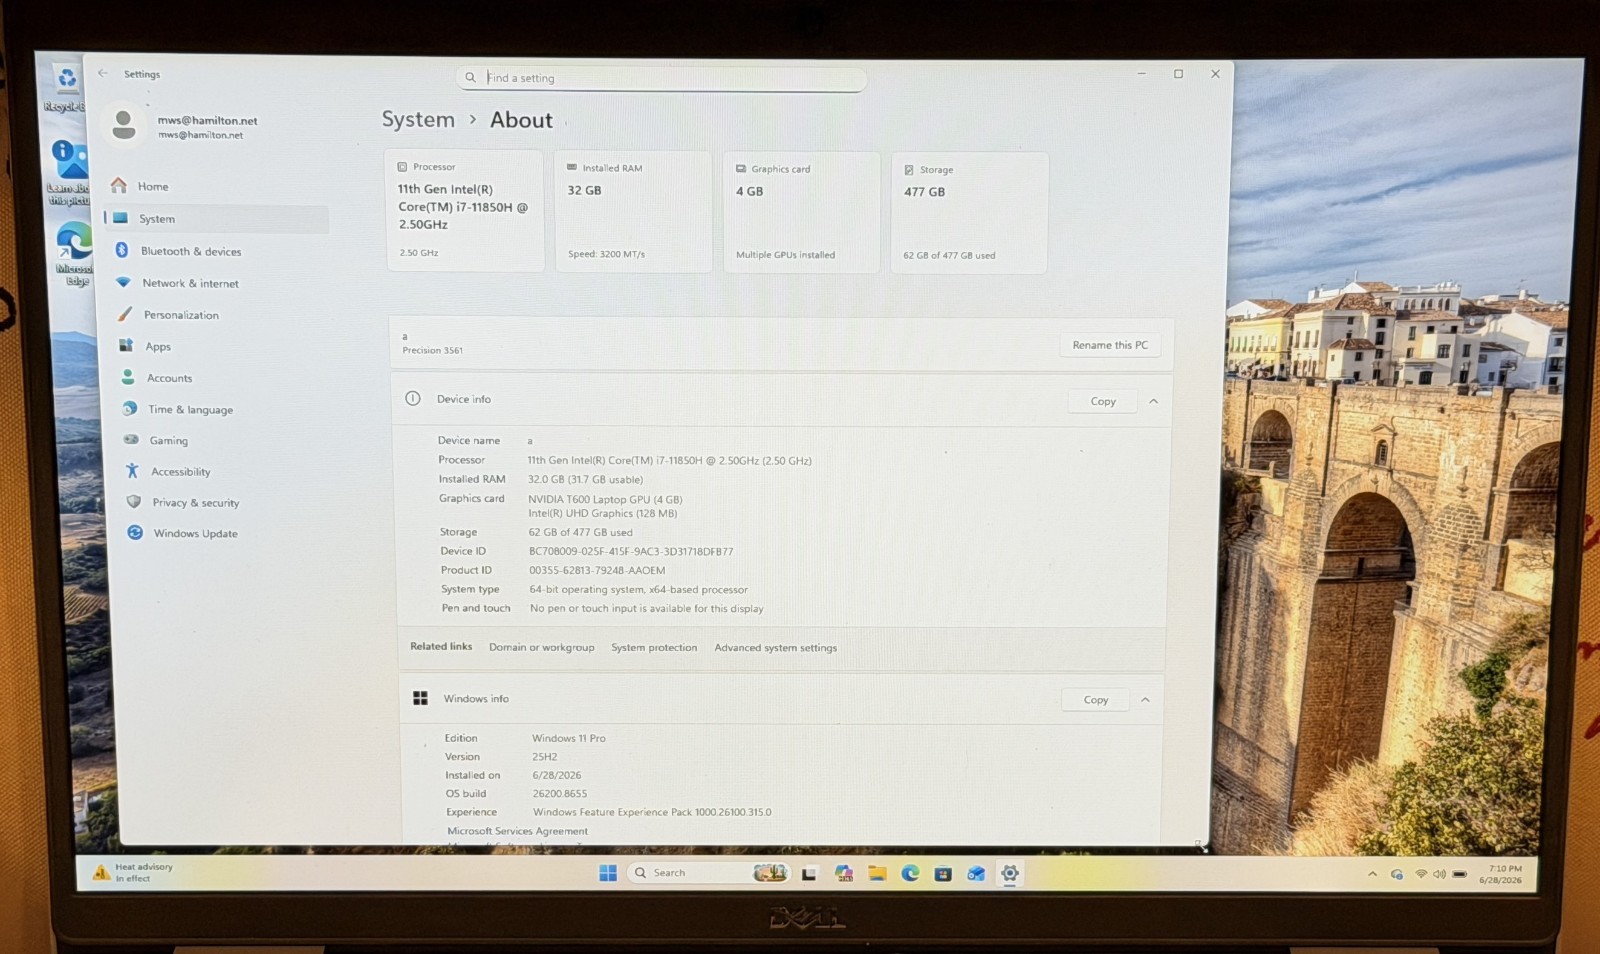Open Learn about this picture desktop icon
The height and width of the screenshot is (954, 1600).
pos(68,173)
